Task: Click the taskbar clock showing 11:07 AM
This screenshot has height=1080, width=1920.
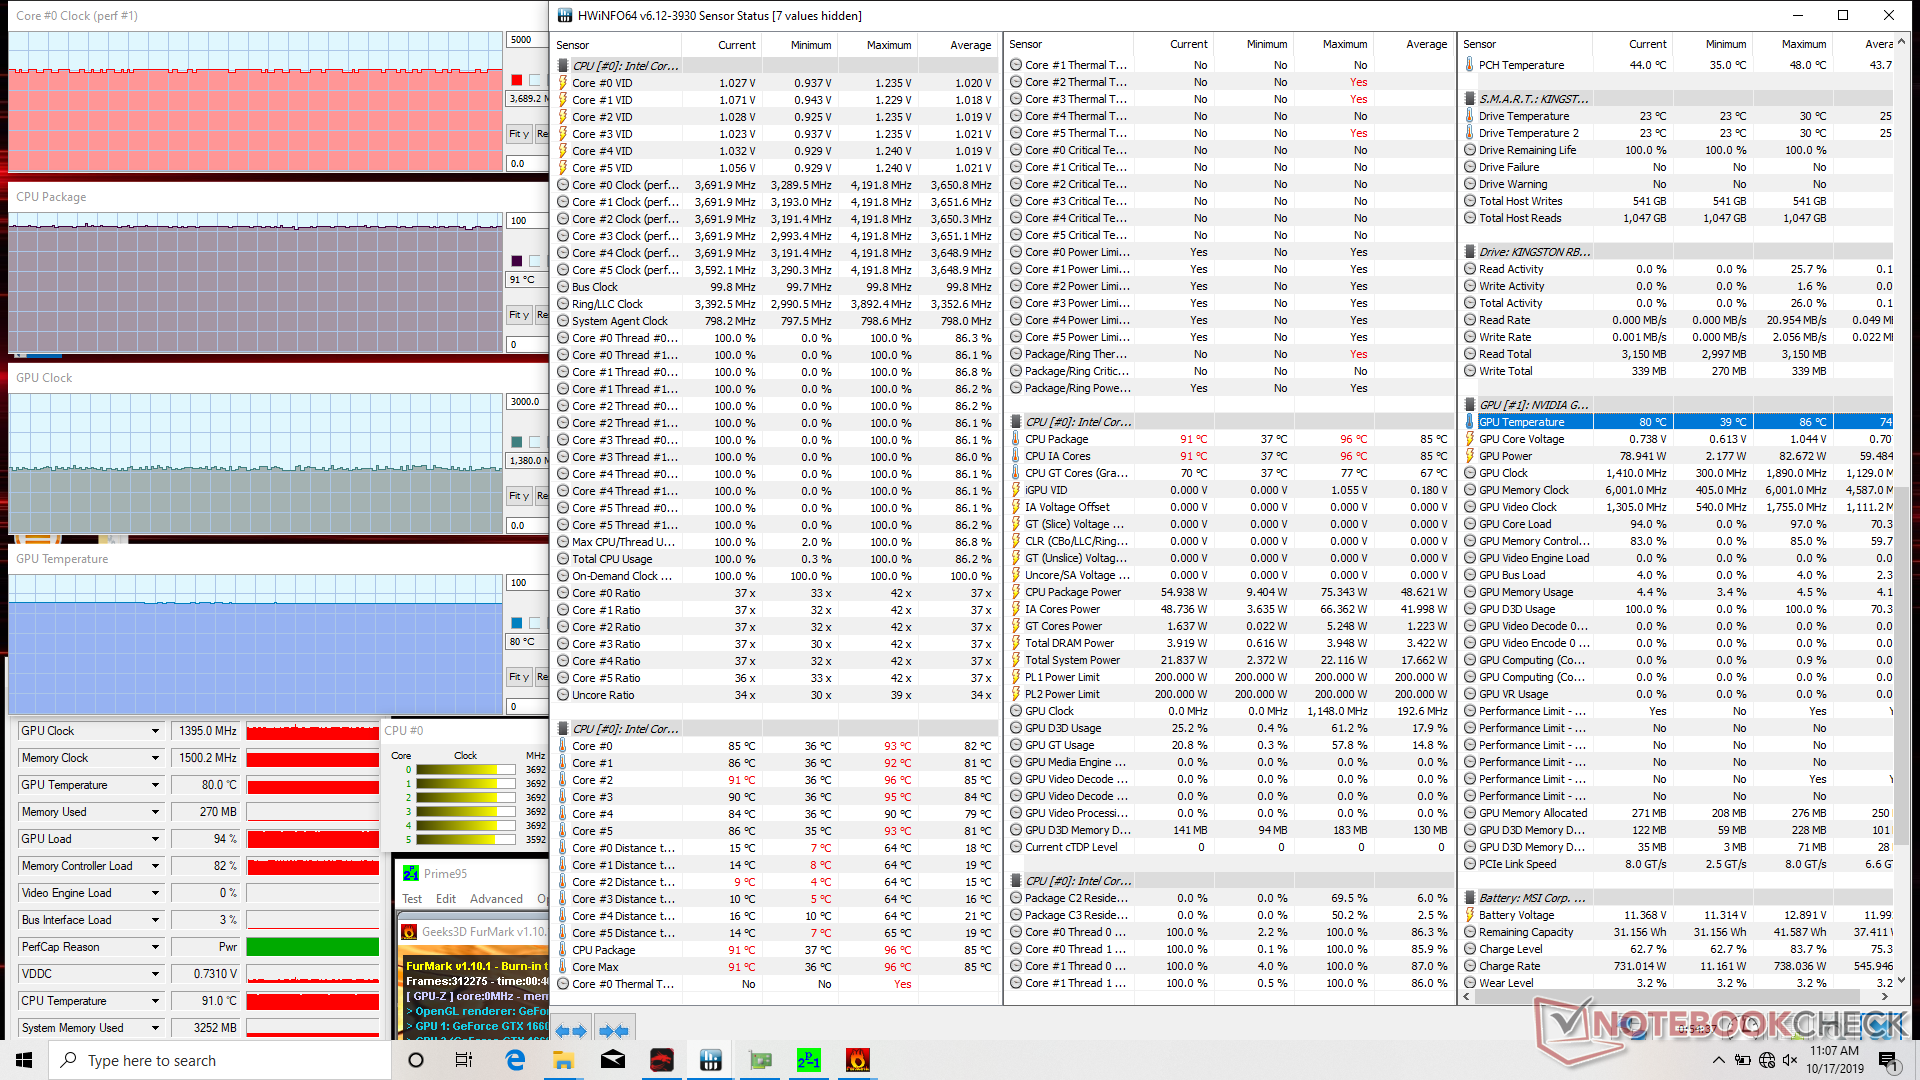Action: [1834, 1060]
